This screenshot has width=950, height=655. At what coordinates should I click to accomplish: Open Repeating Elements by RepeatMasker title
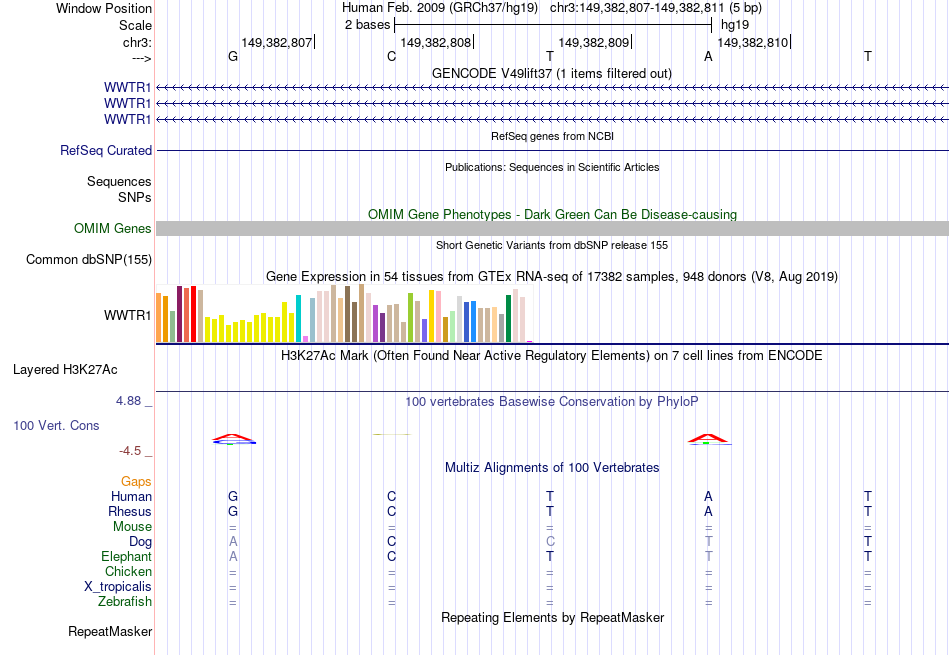[552, 617]
